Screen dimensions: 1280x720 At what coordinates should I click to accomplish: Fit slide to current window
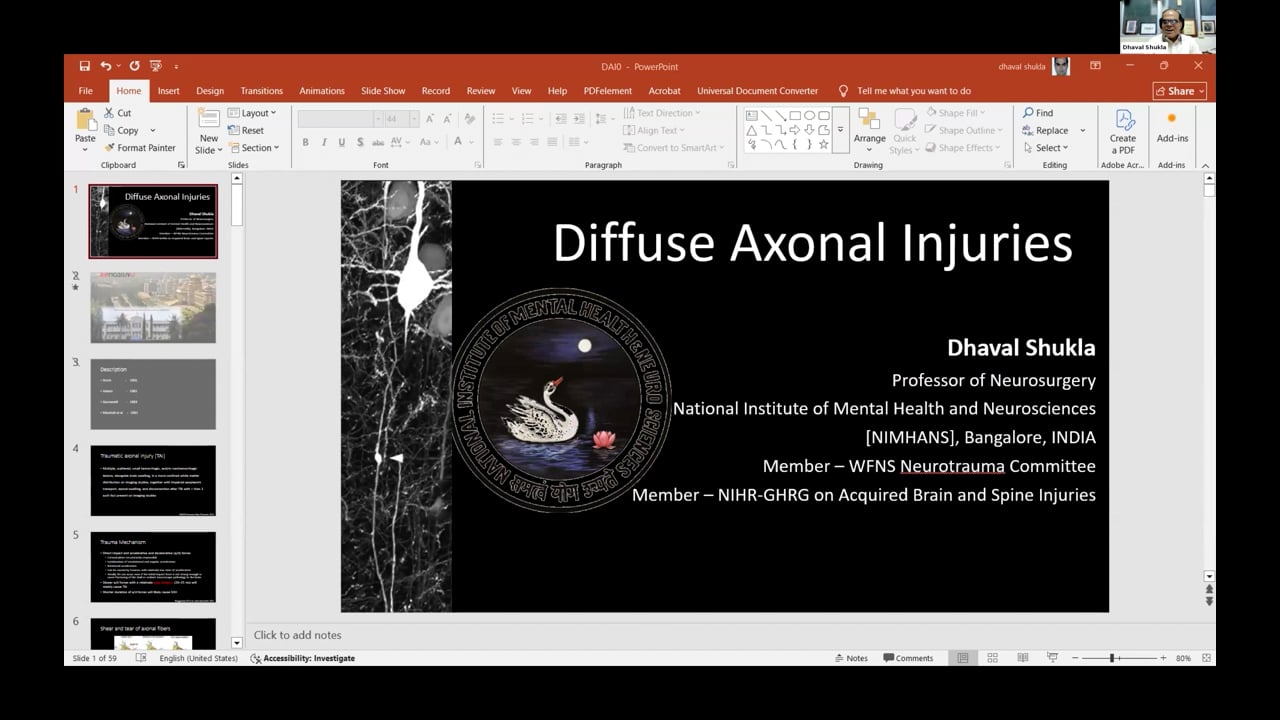(x=1206, y=658)
